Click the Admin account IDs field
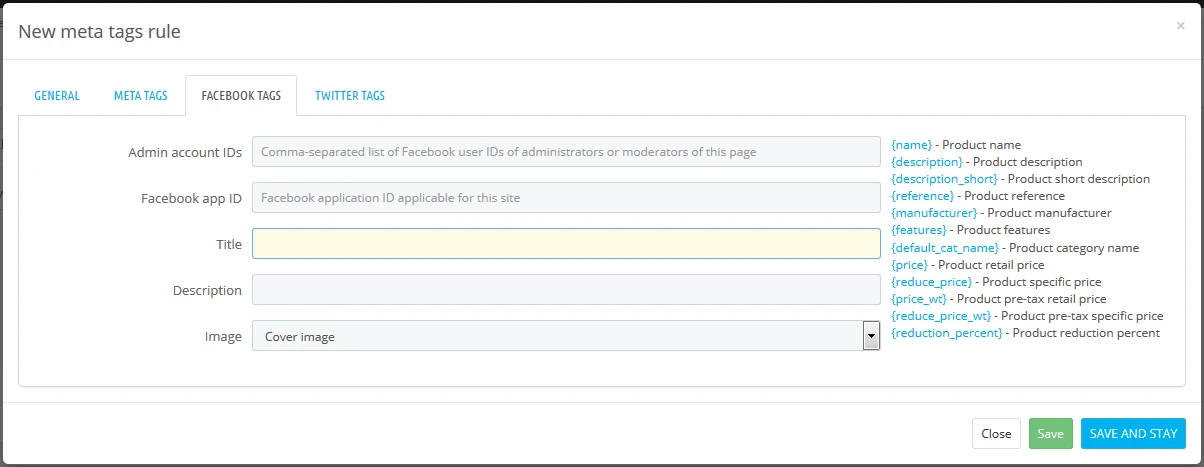 point(566,152)
